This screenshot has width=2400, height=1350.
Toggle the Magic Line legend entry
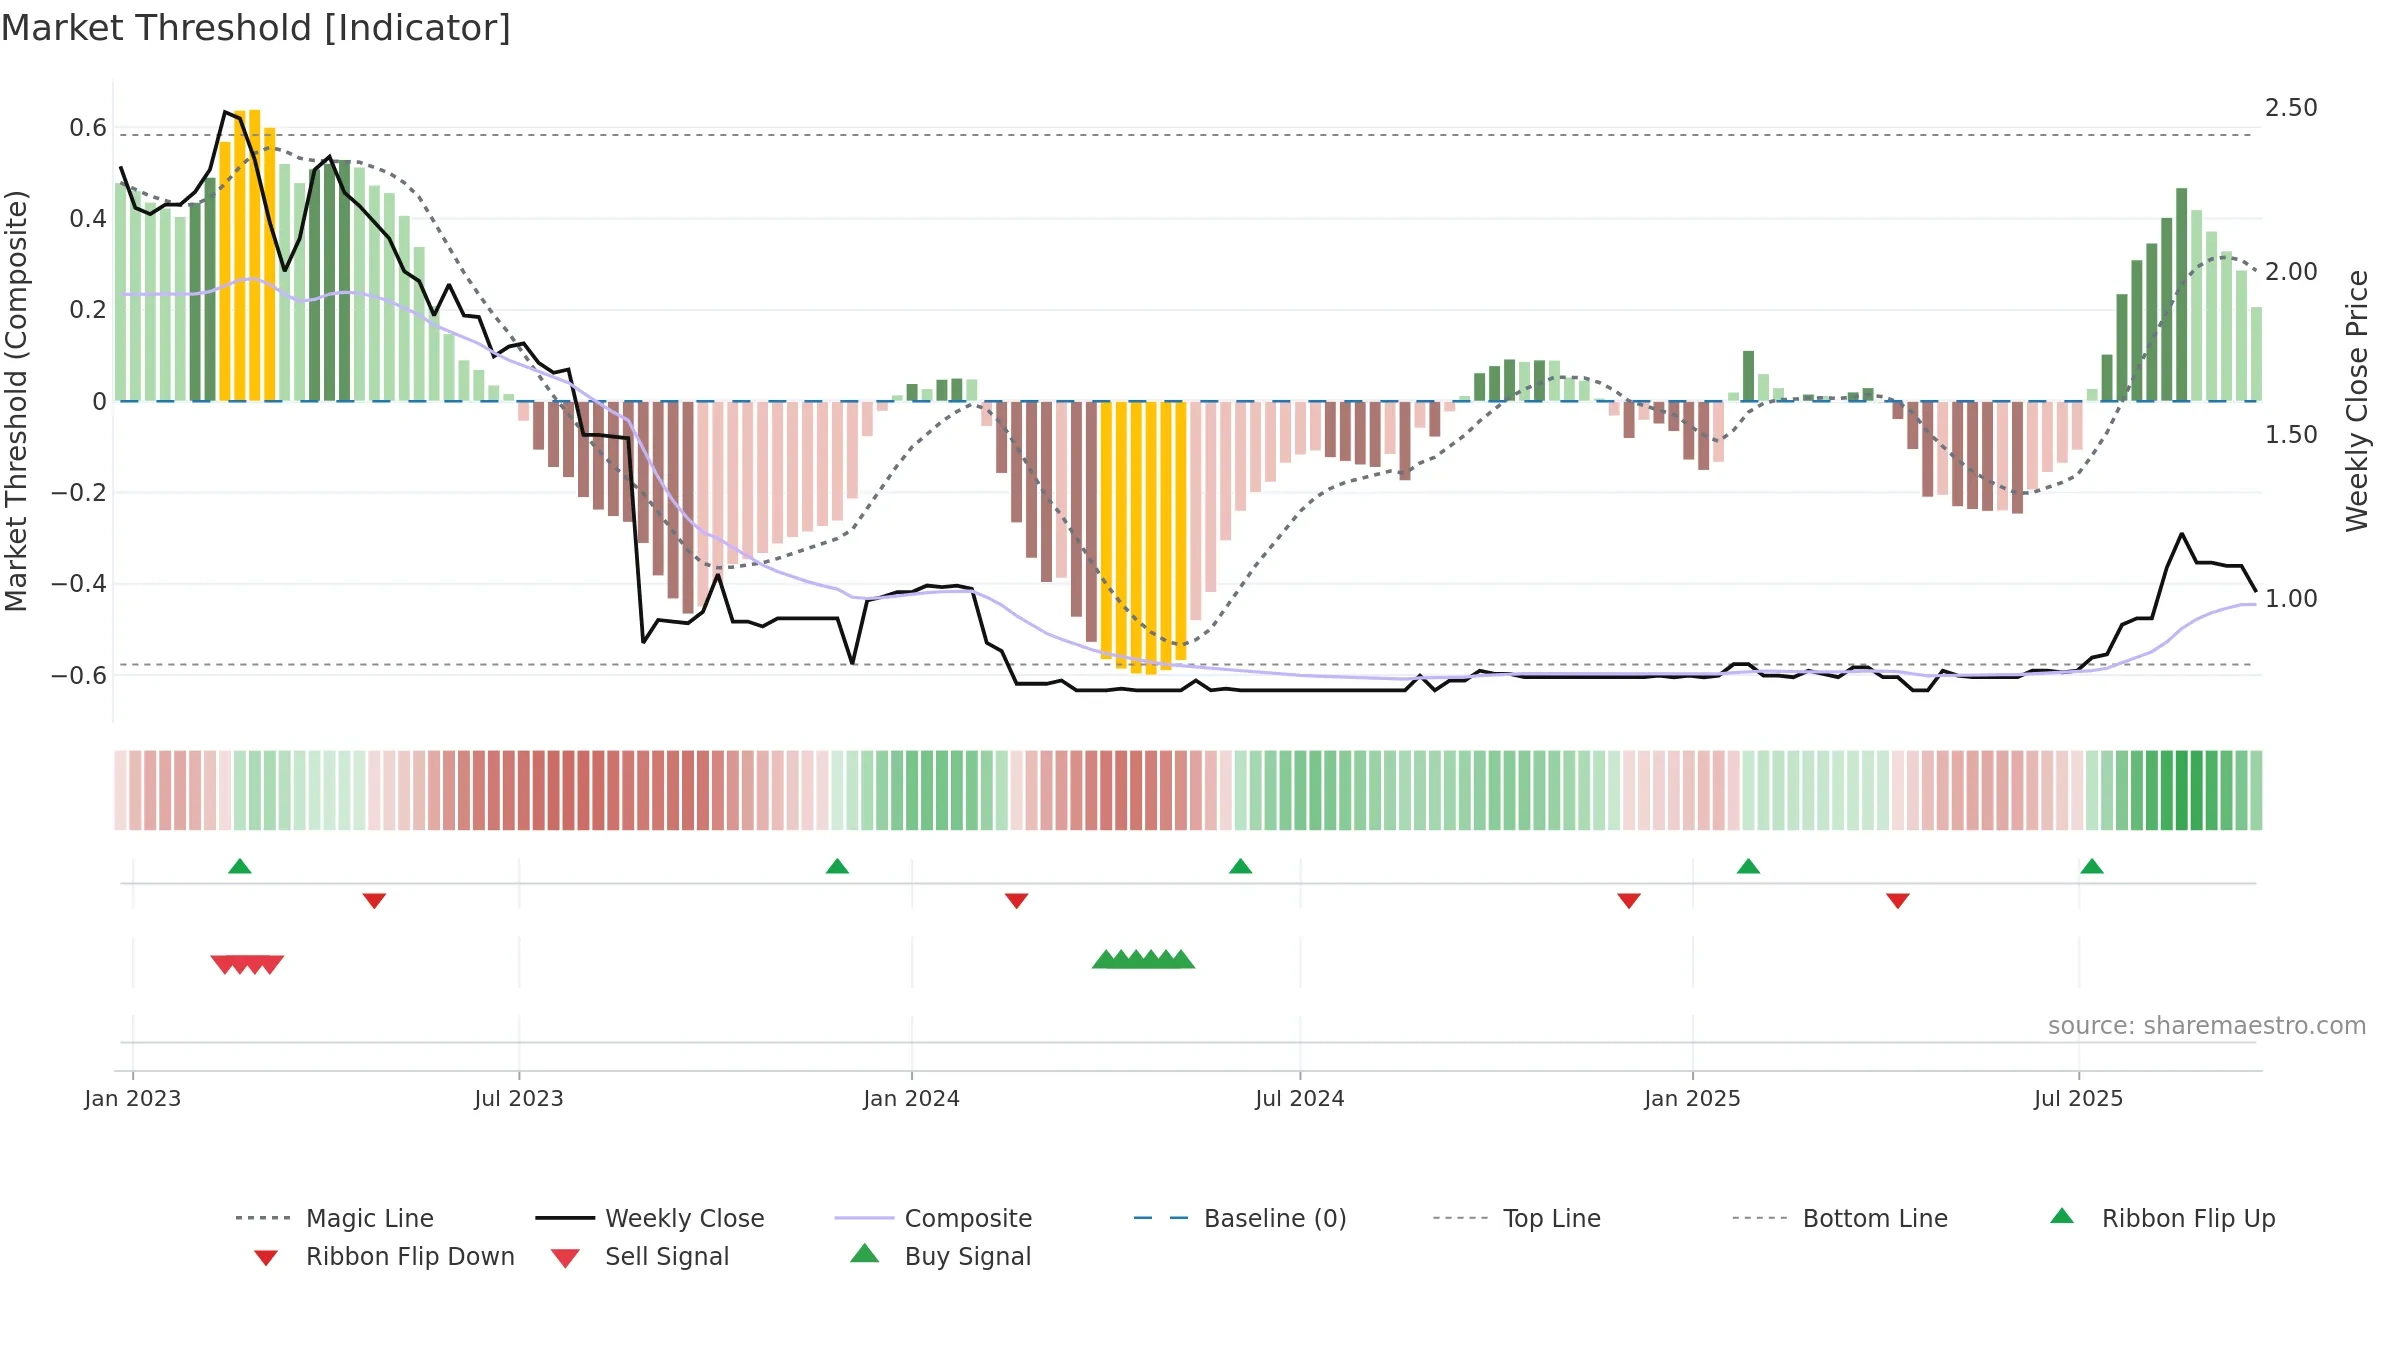click(334, 1218)
